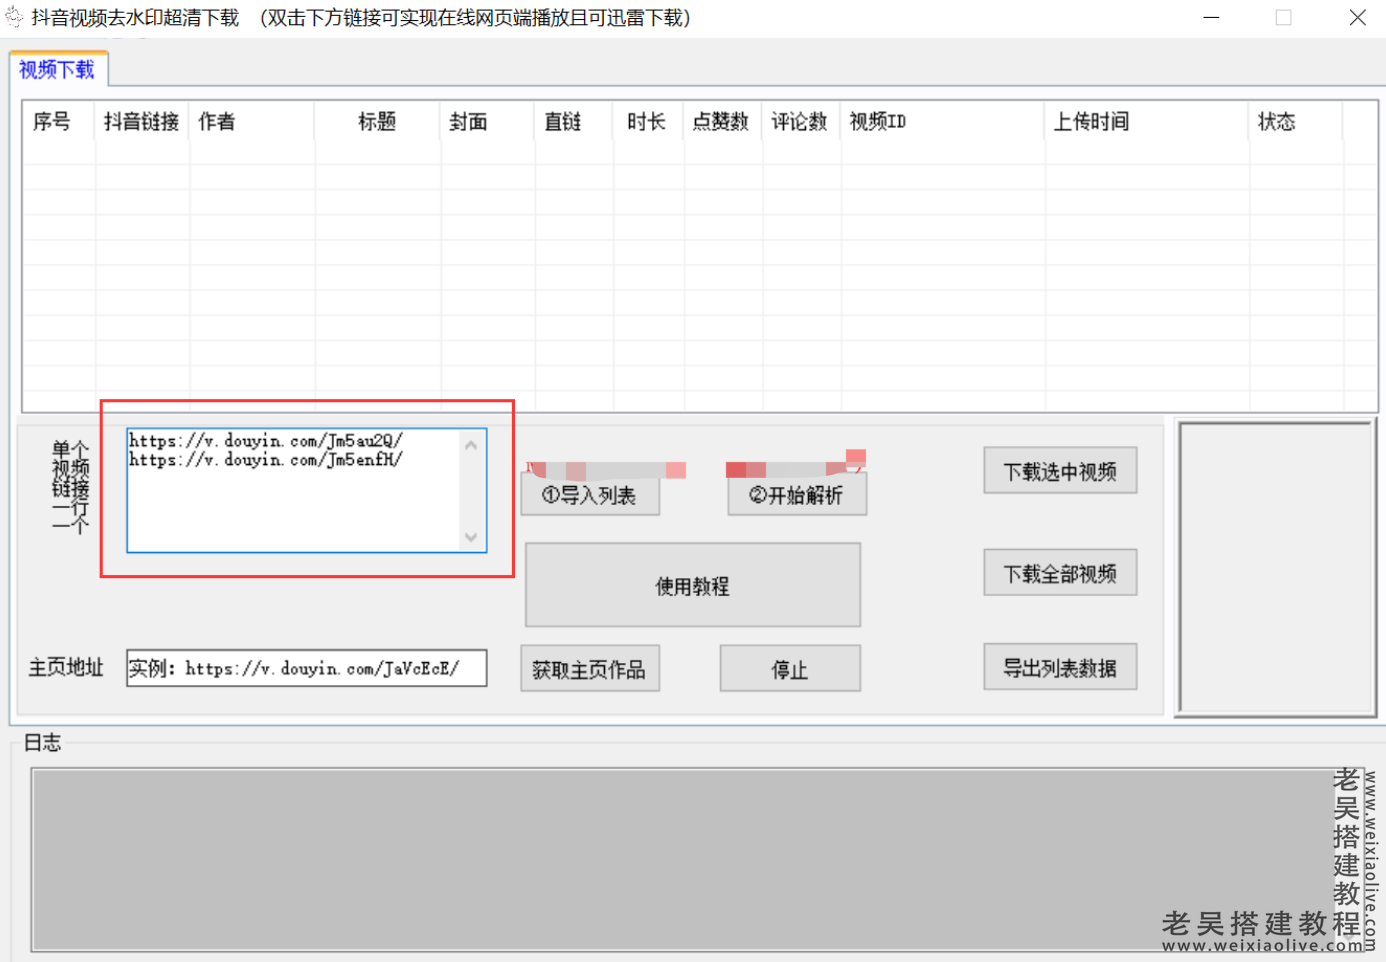Click the first link https://v.douyin.com/Jm5au2Q/
The image size is (1386, 962).
[x=266, y=440]
